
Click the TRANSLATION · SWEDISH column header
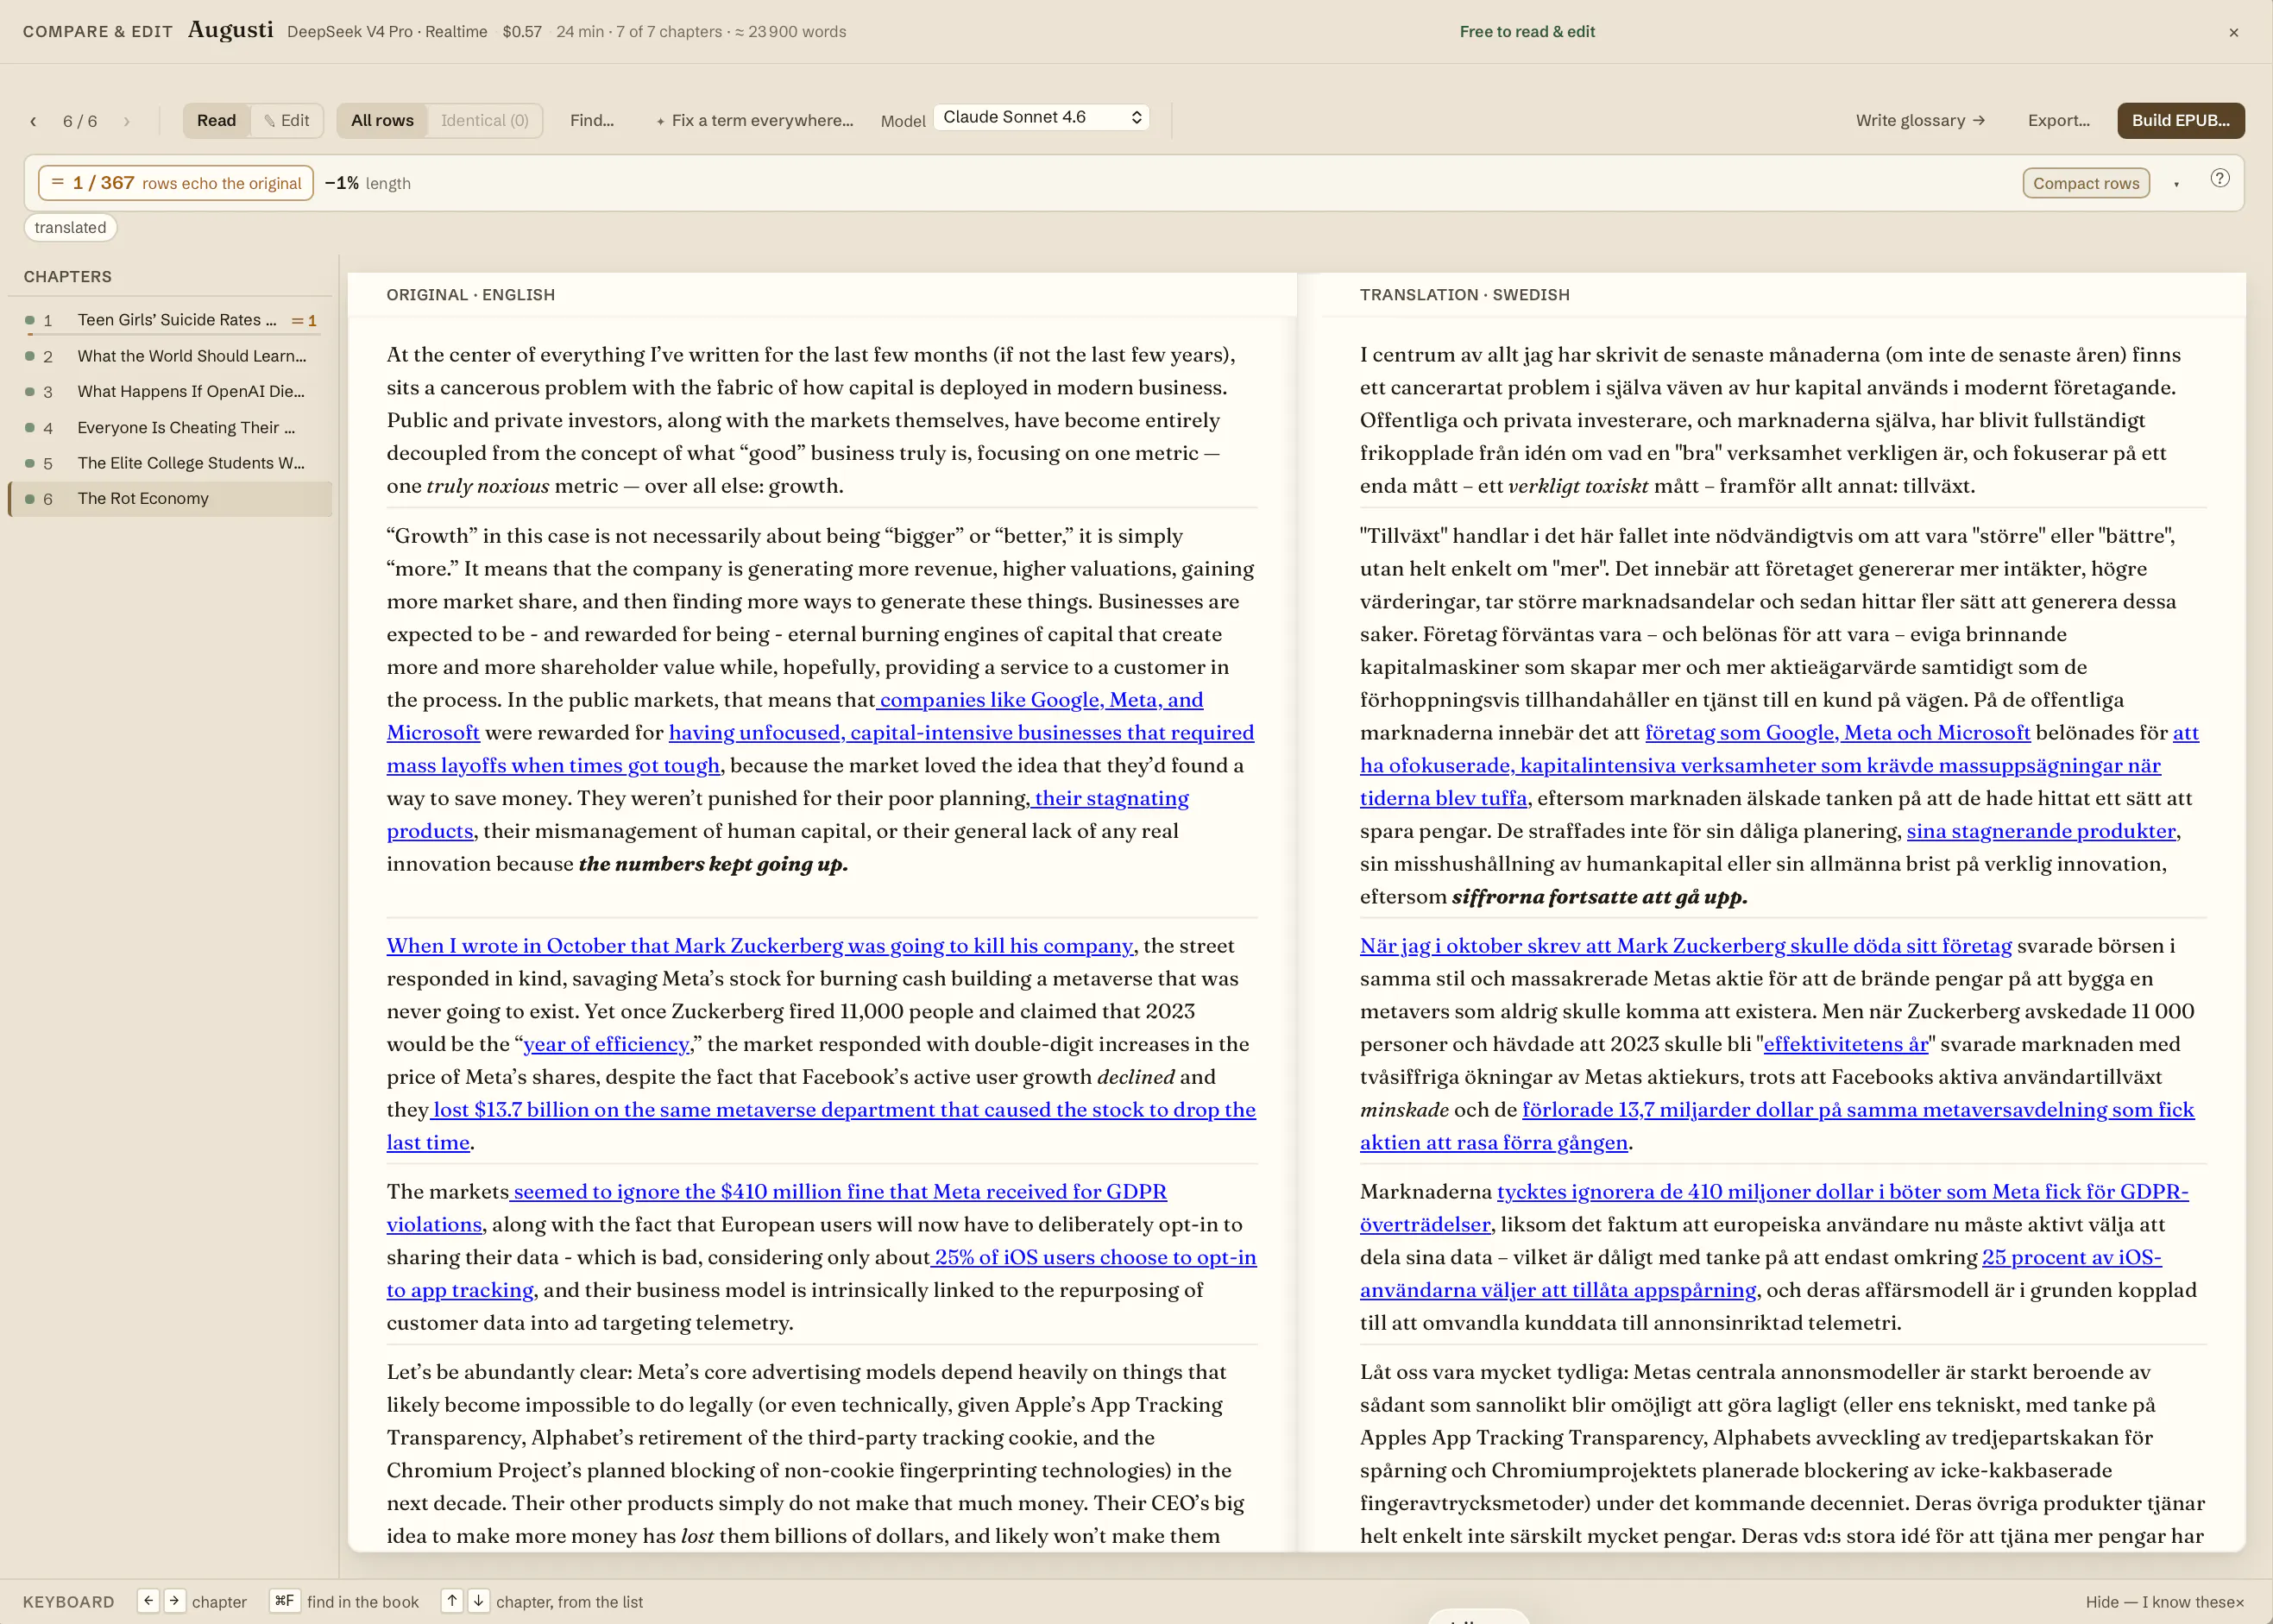(x=1464, y=295)
